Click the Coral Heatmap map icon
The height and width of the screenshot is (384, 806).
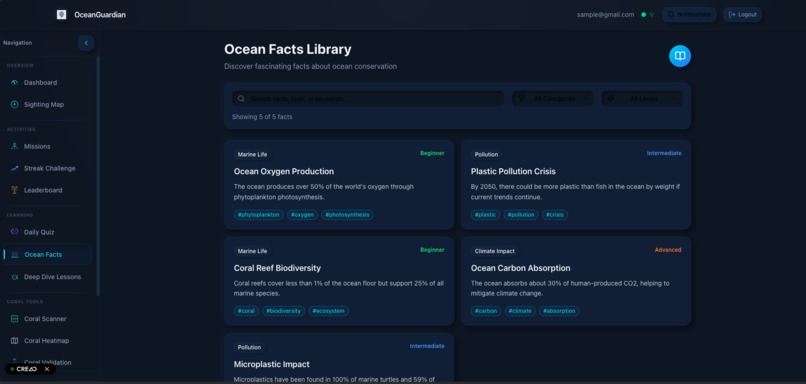14,340
